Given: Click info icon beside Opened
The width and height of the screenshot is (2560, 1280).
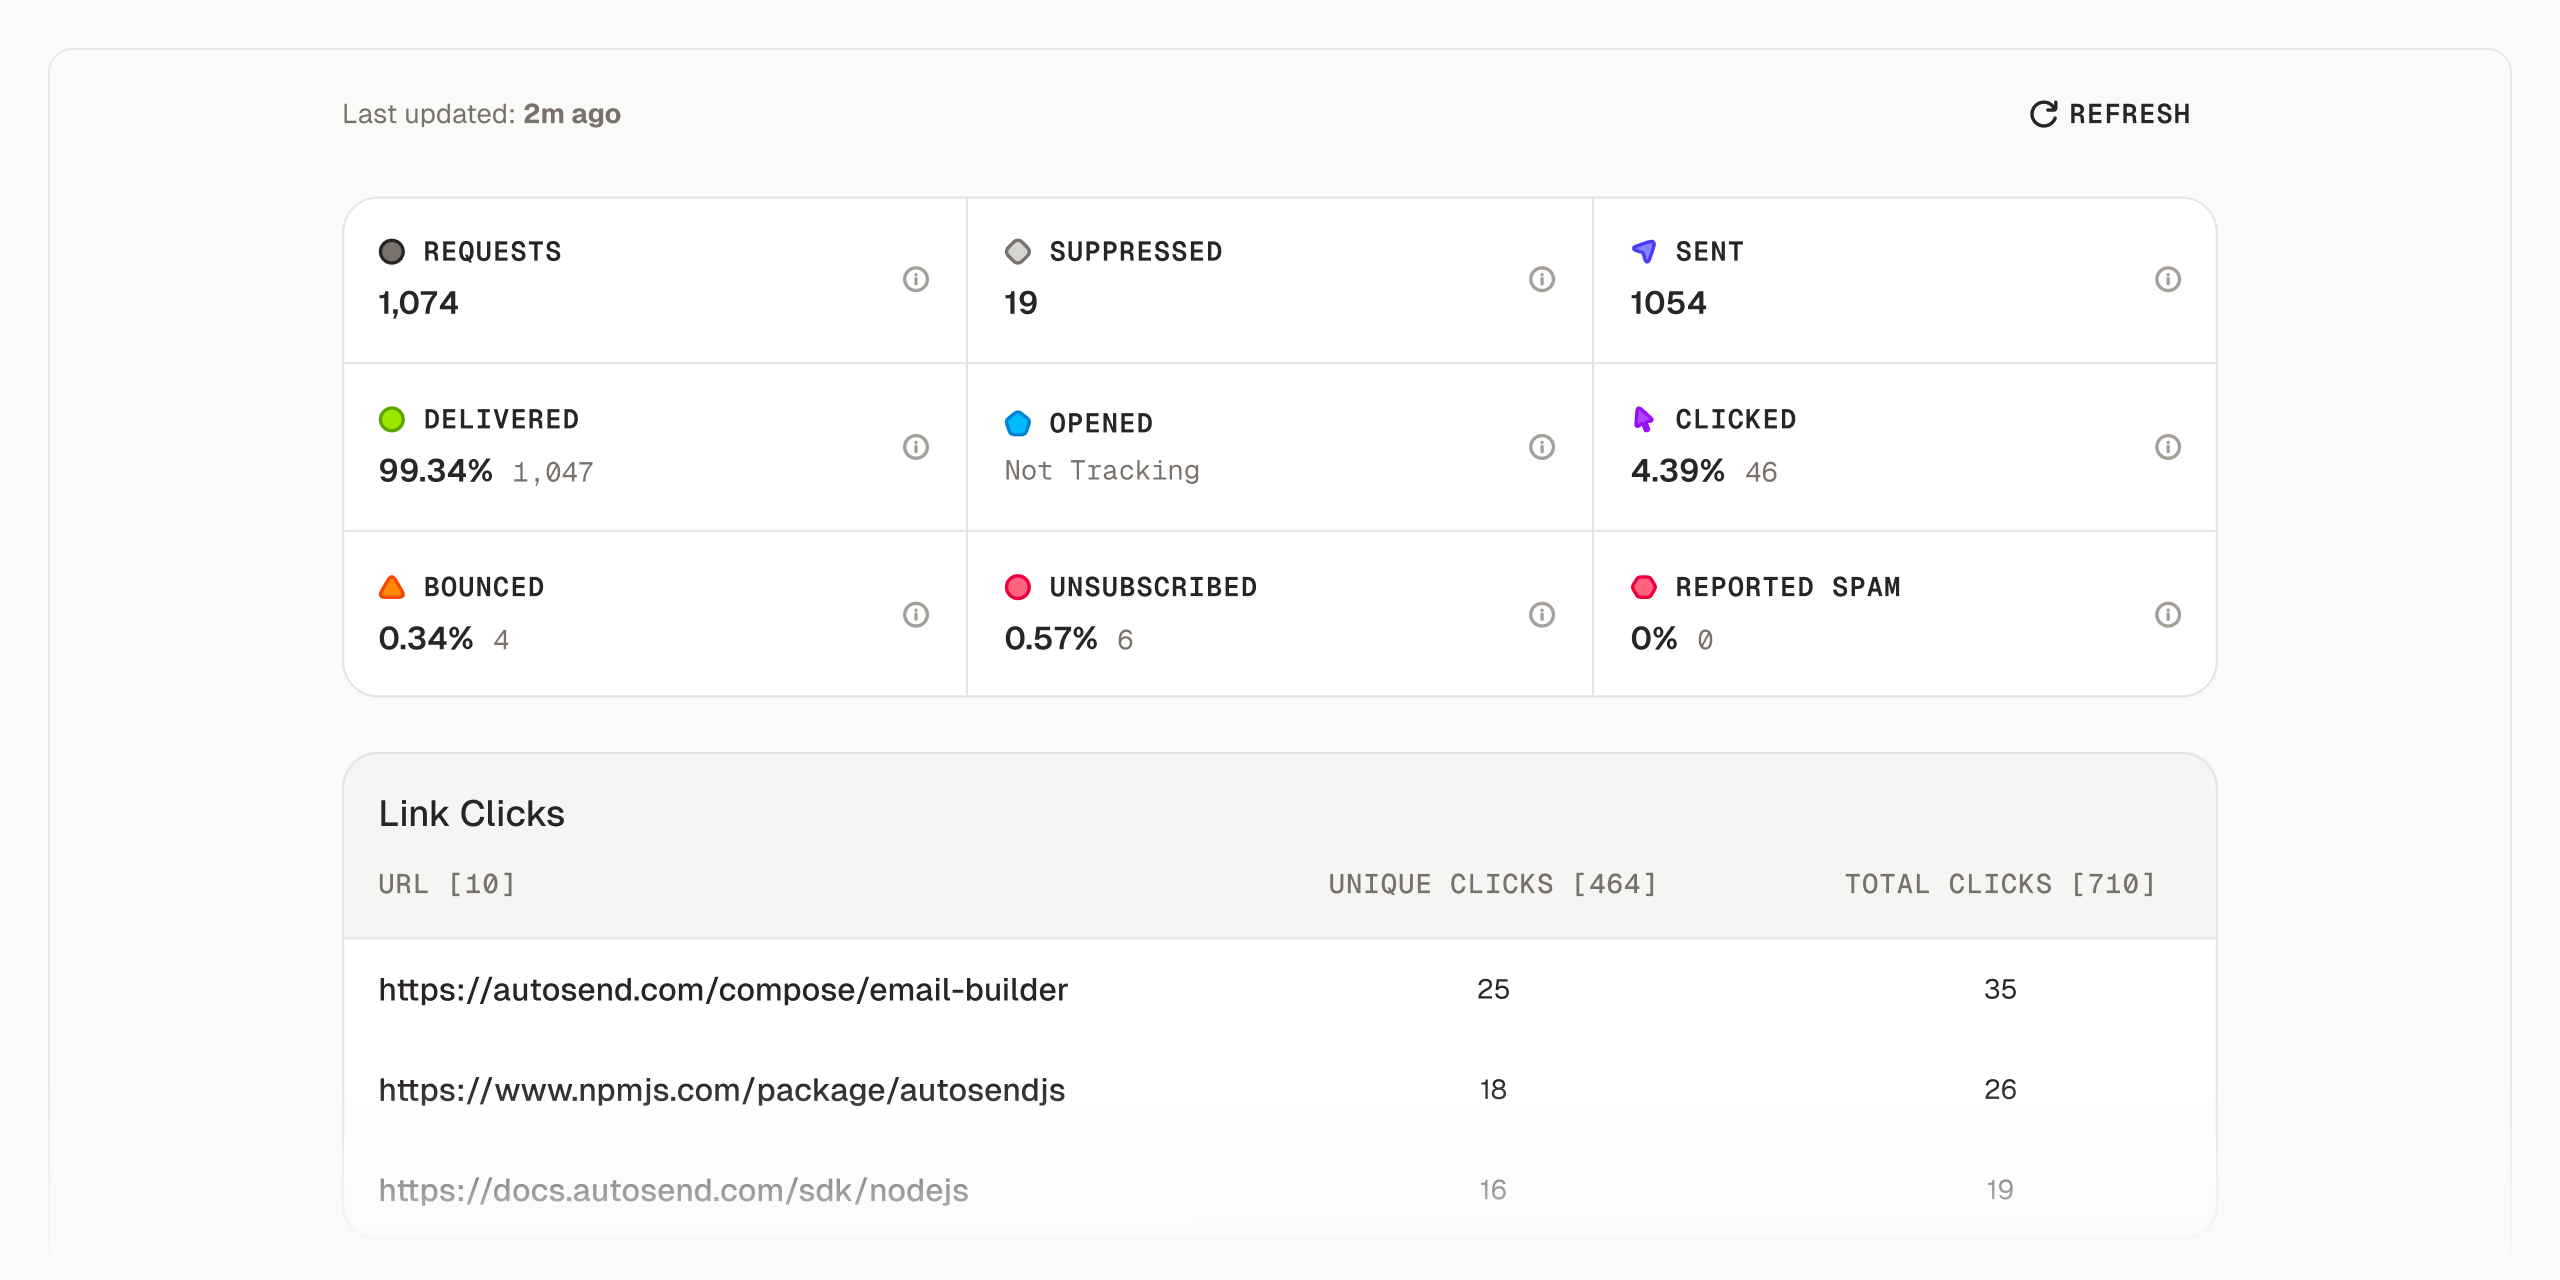Looking at the screenshot, I should click(x=1541, y=447).
